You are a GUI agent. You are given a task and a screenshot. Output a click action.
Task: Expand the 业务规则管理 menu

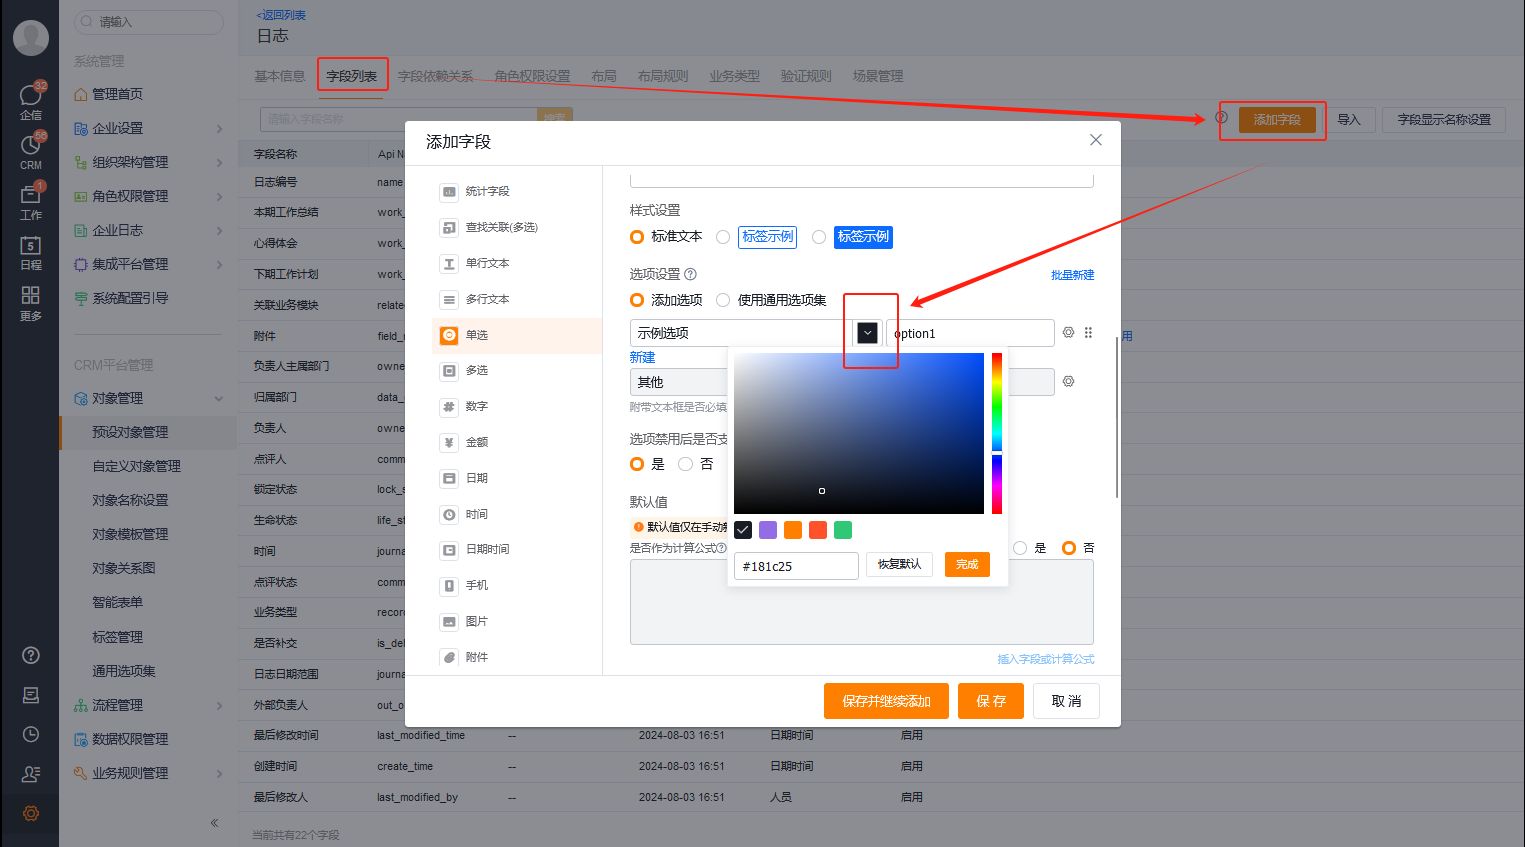(149, 773)
